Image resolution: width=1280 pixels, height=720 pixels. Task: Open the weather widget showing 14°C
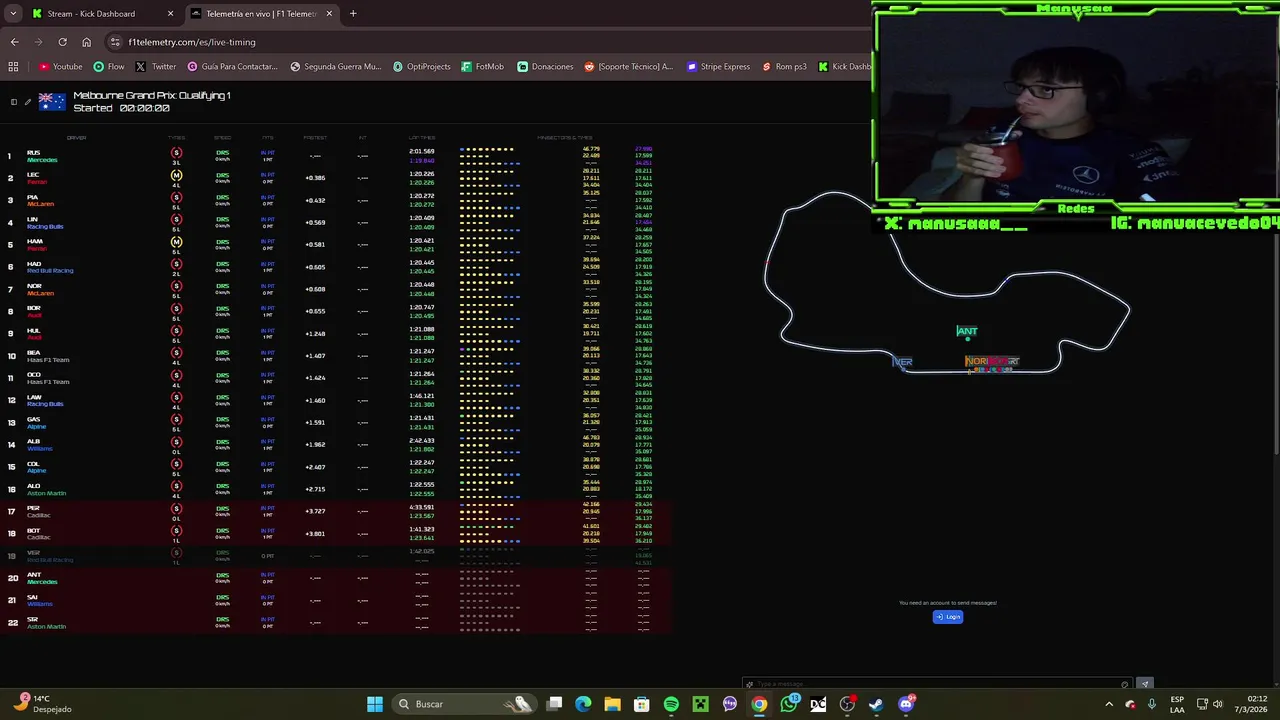coord(44,704)
